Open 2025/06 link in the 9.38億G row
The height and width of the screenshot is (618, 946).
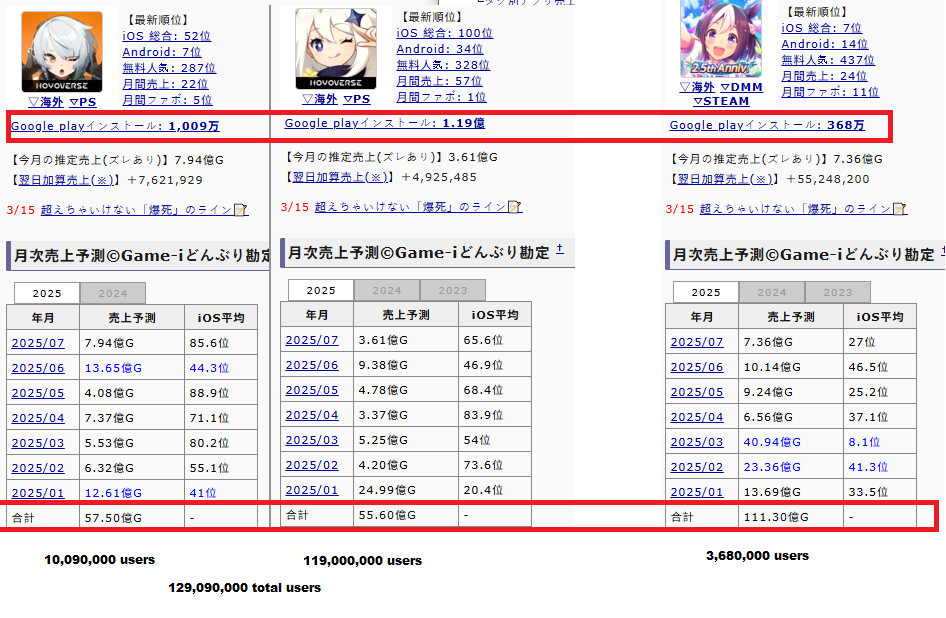point(311,365)
